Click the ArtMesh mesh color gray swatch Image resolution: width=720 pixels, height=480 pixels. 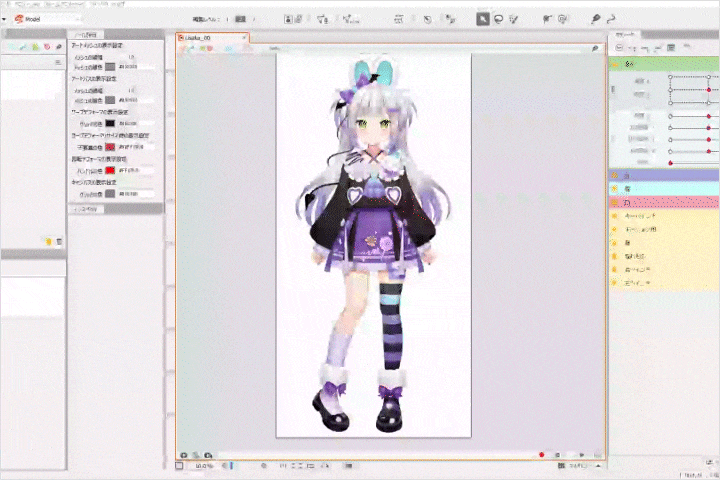tap(110, 67)
